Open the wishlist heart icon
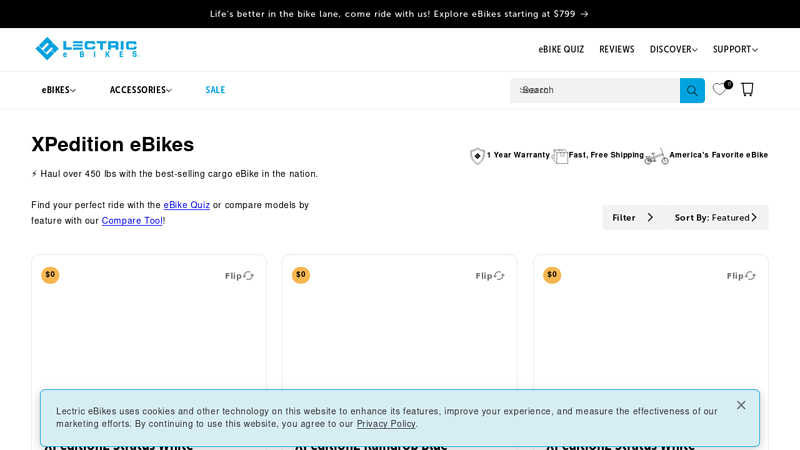 (720, 89)
